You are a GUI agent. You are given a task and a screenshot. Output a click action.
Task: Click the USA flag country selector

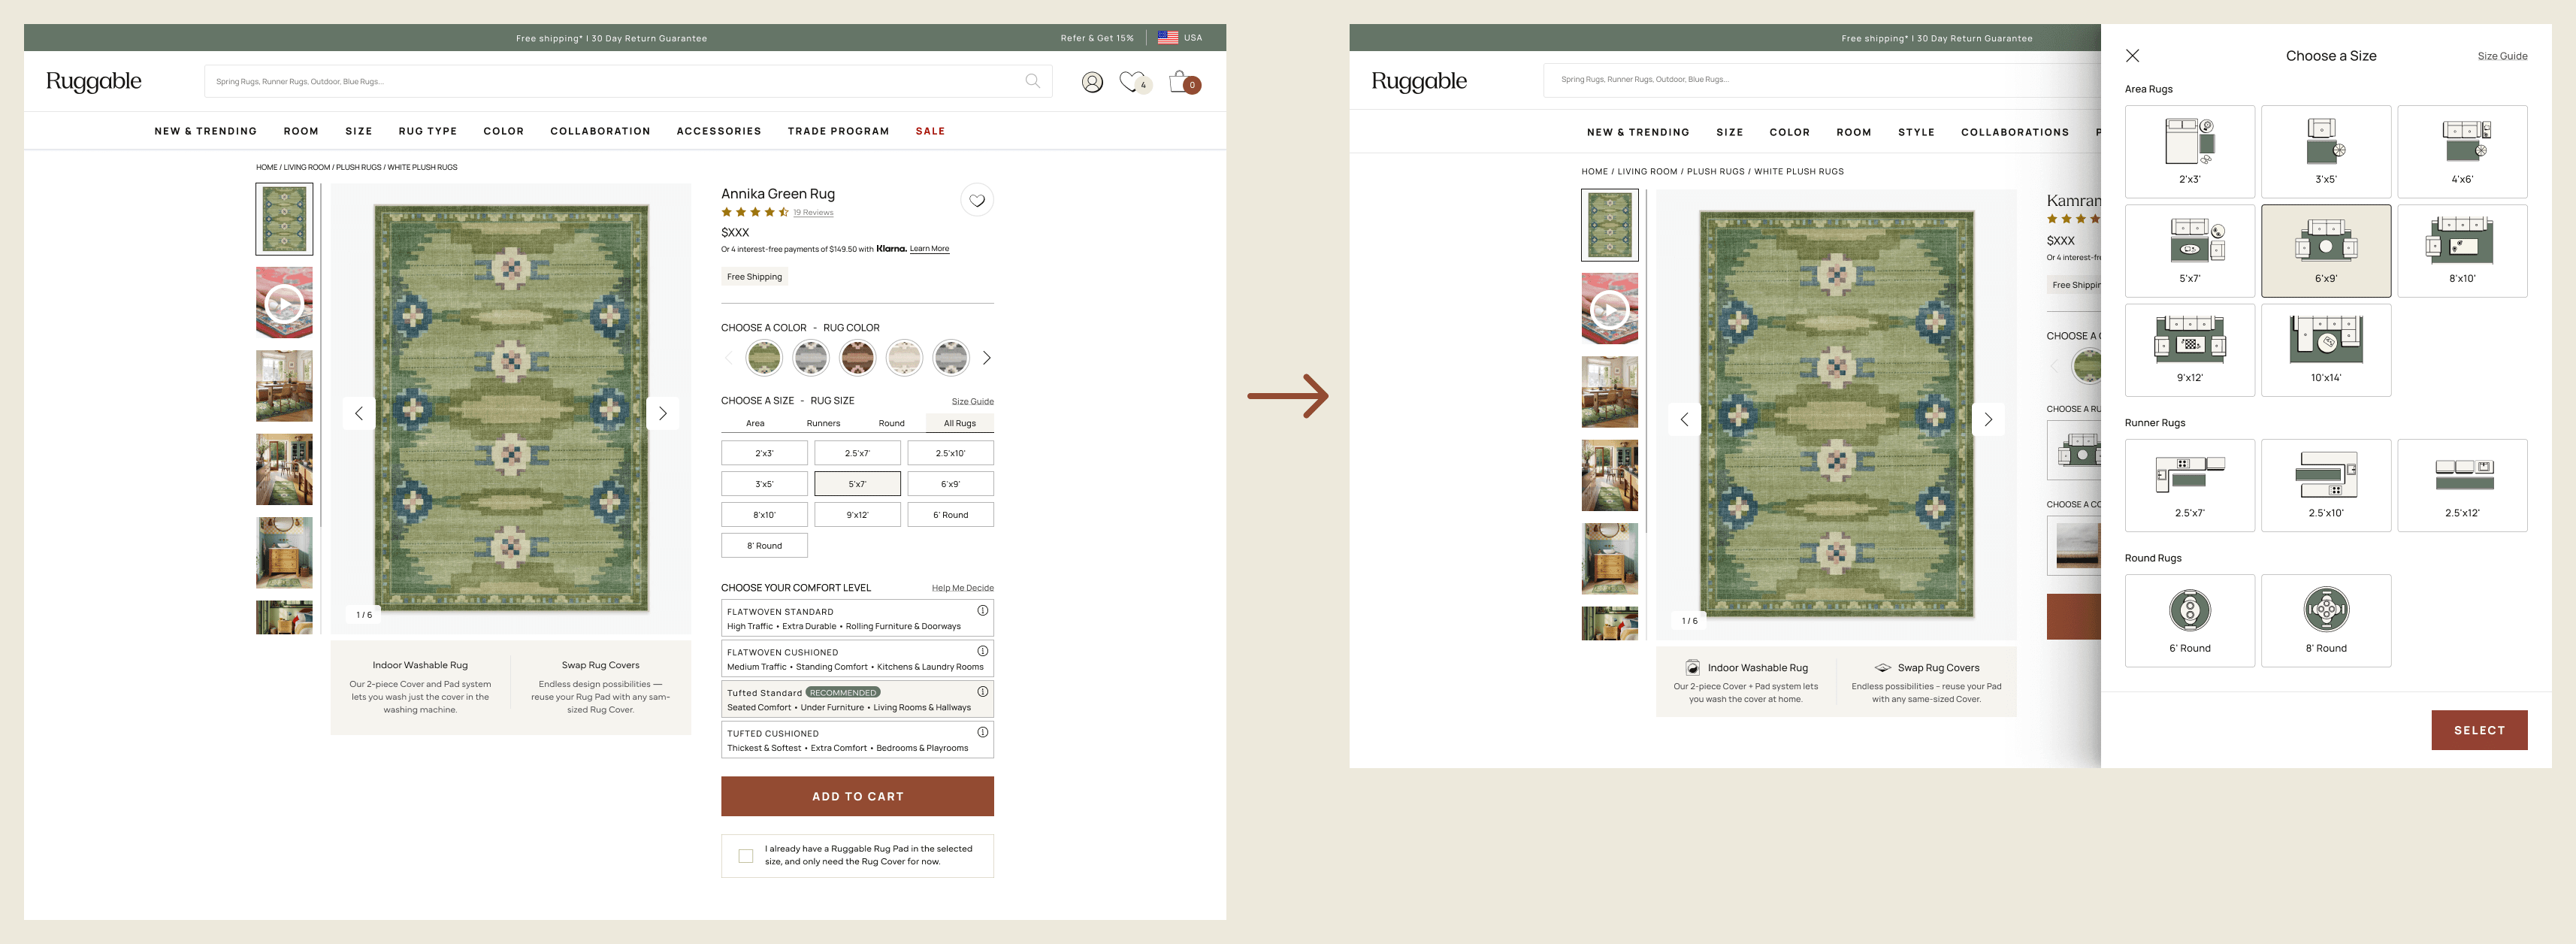click(x=1180, y=38)
